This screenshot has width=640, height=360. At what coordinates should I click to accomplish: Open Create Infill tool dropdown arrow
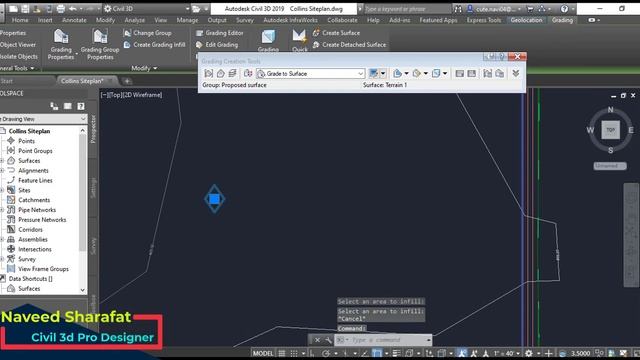pyautogui.click(x=406, y=73)
